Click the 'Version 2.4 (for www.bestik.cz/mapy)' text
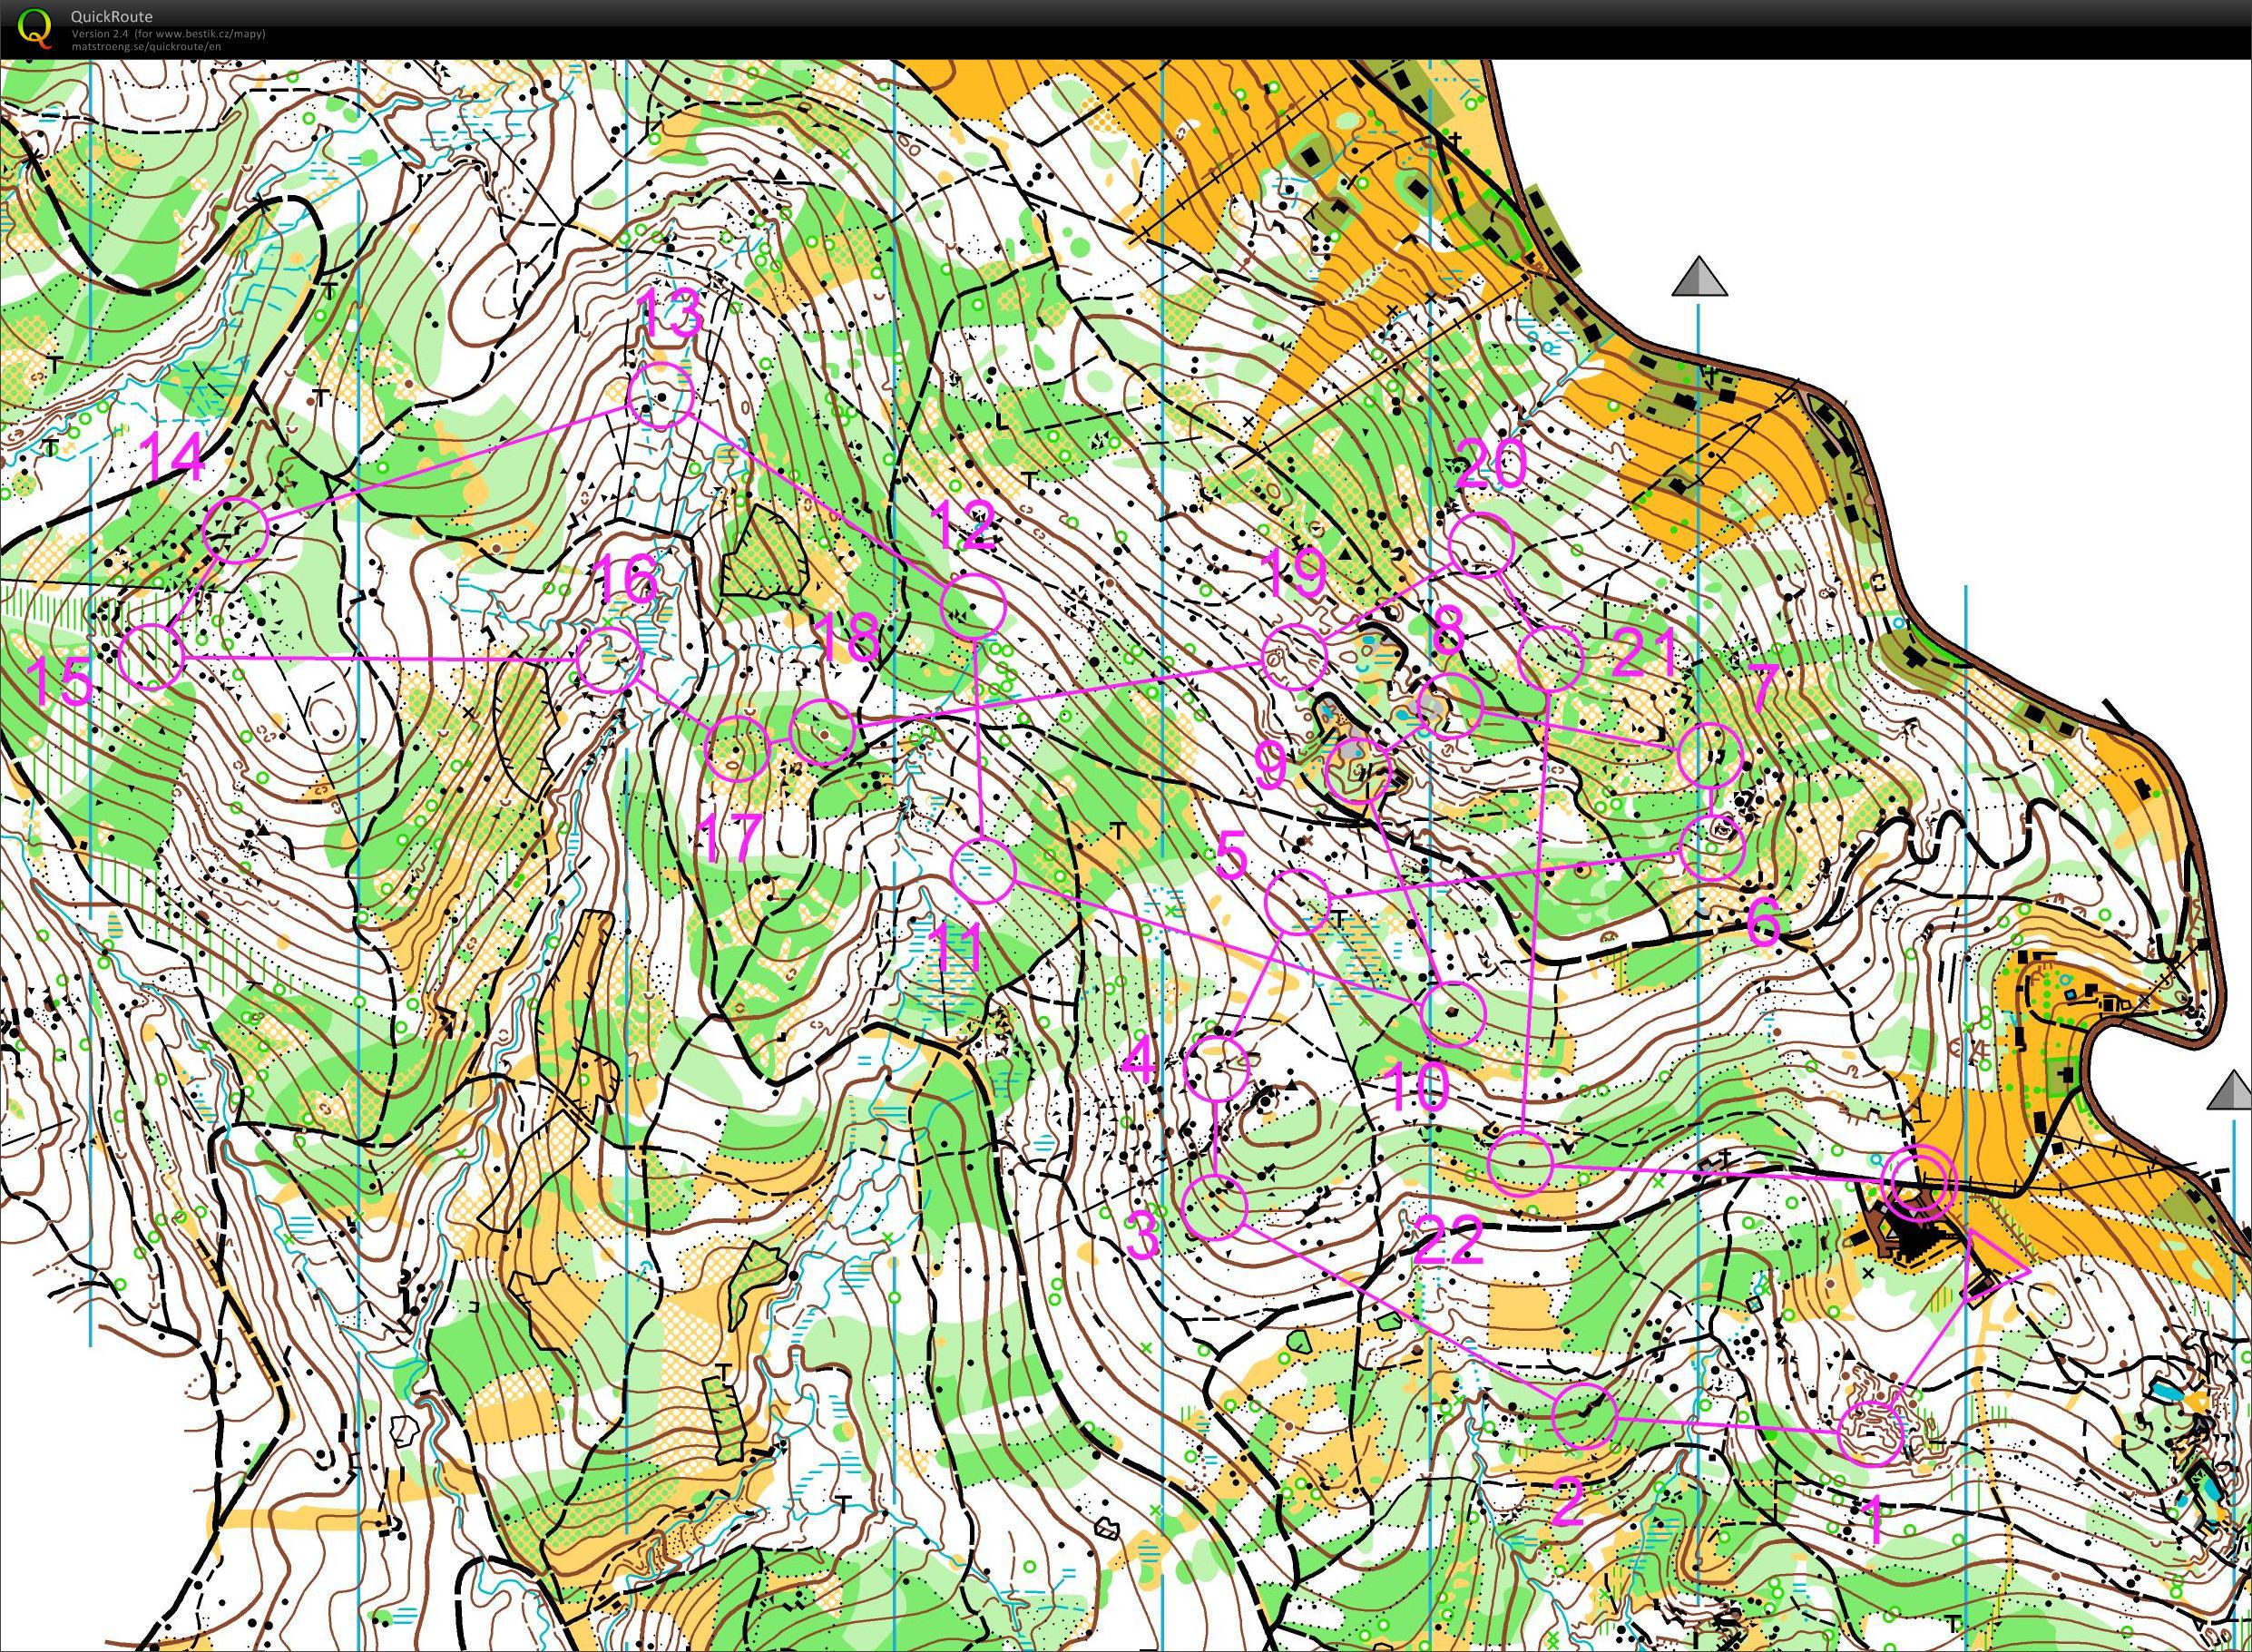This screenshot has width=2252, height=1652. 168,34
